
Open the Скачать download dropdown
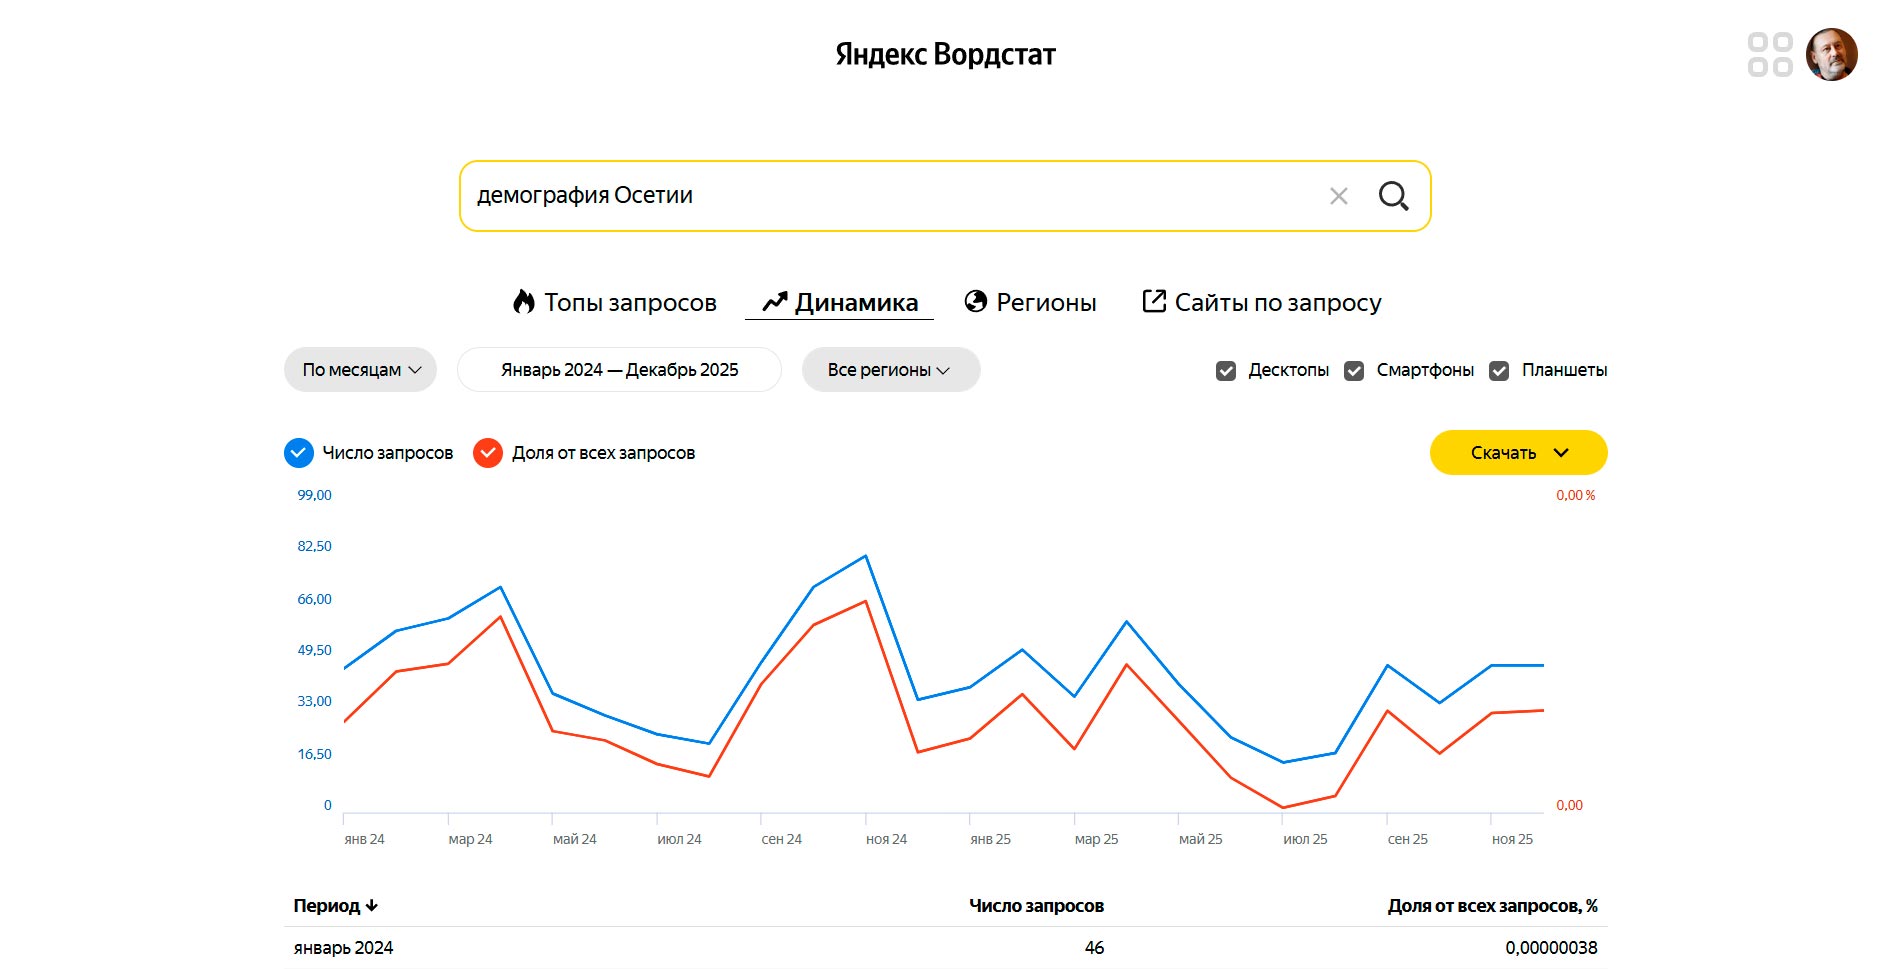[x=1518, y=453]
